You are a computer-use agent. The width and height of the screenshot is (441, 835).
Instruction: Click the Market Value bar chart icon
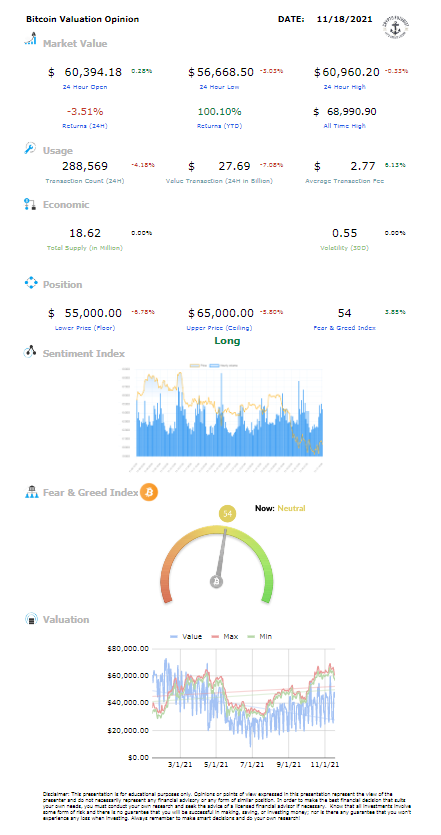coord(31,39)
